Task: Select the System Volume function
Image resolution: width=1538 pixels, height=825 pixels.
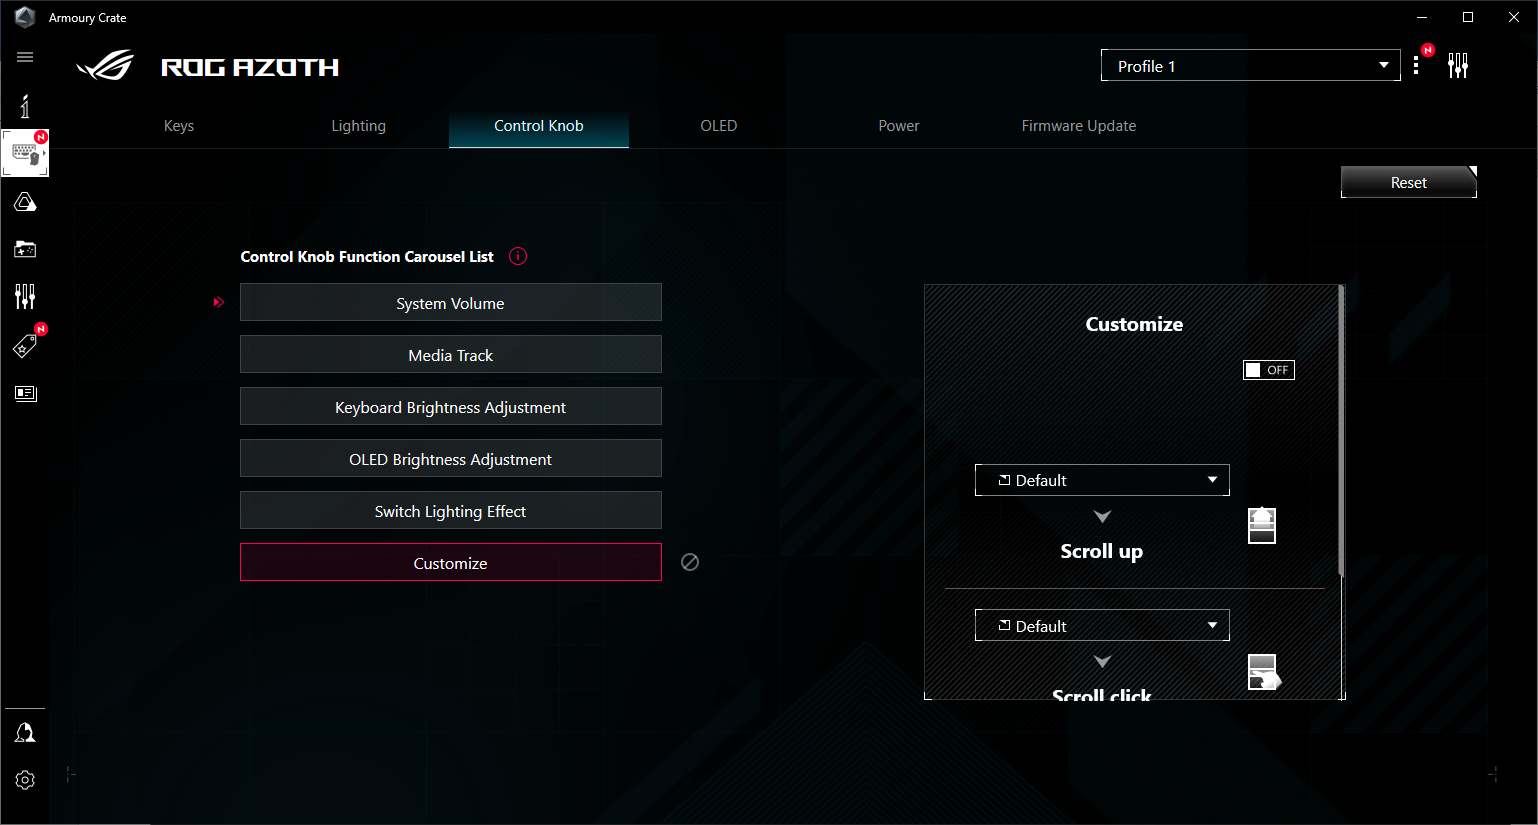Action: point(451,302)
